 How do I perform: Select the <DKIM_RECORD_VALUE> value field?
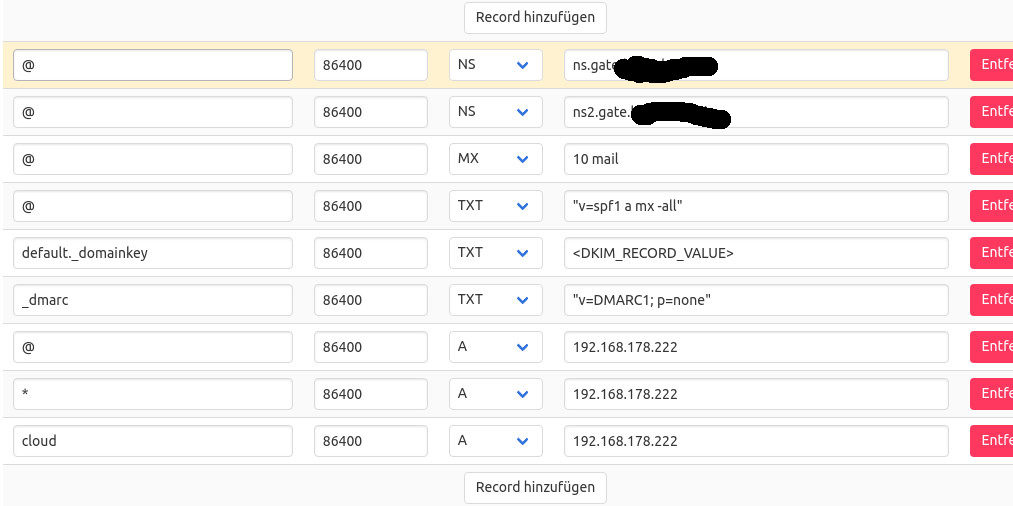point(755,253)
